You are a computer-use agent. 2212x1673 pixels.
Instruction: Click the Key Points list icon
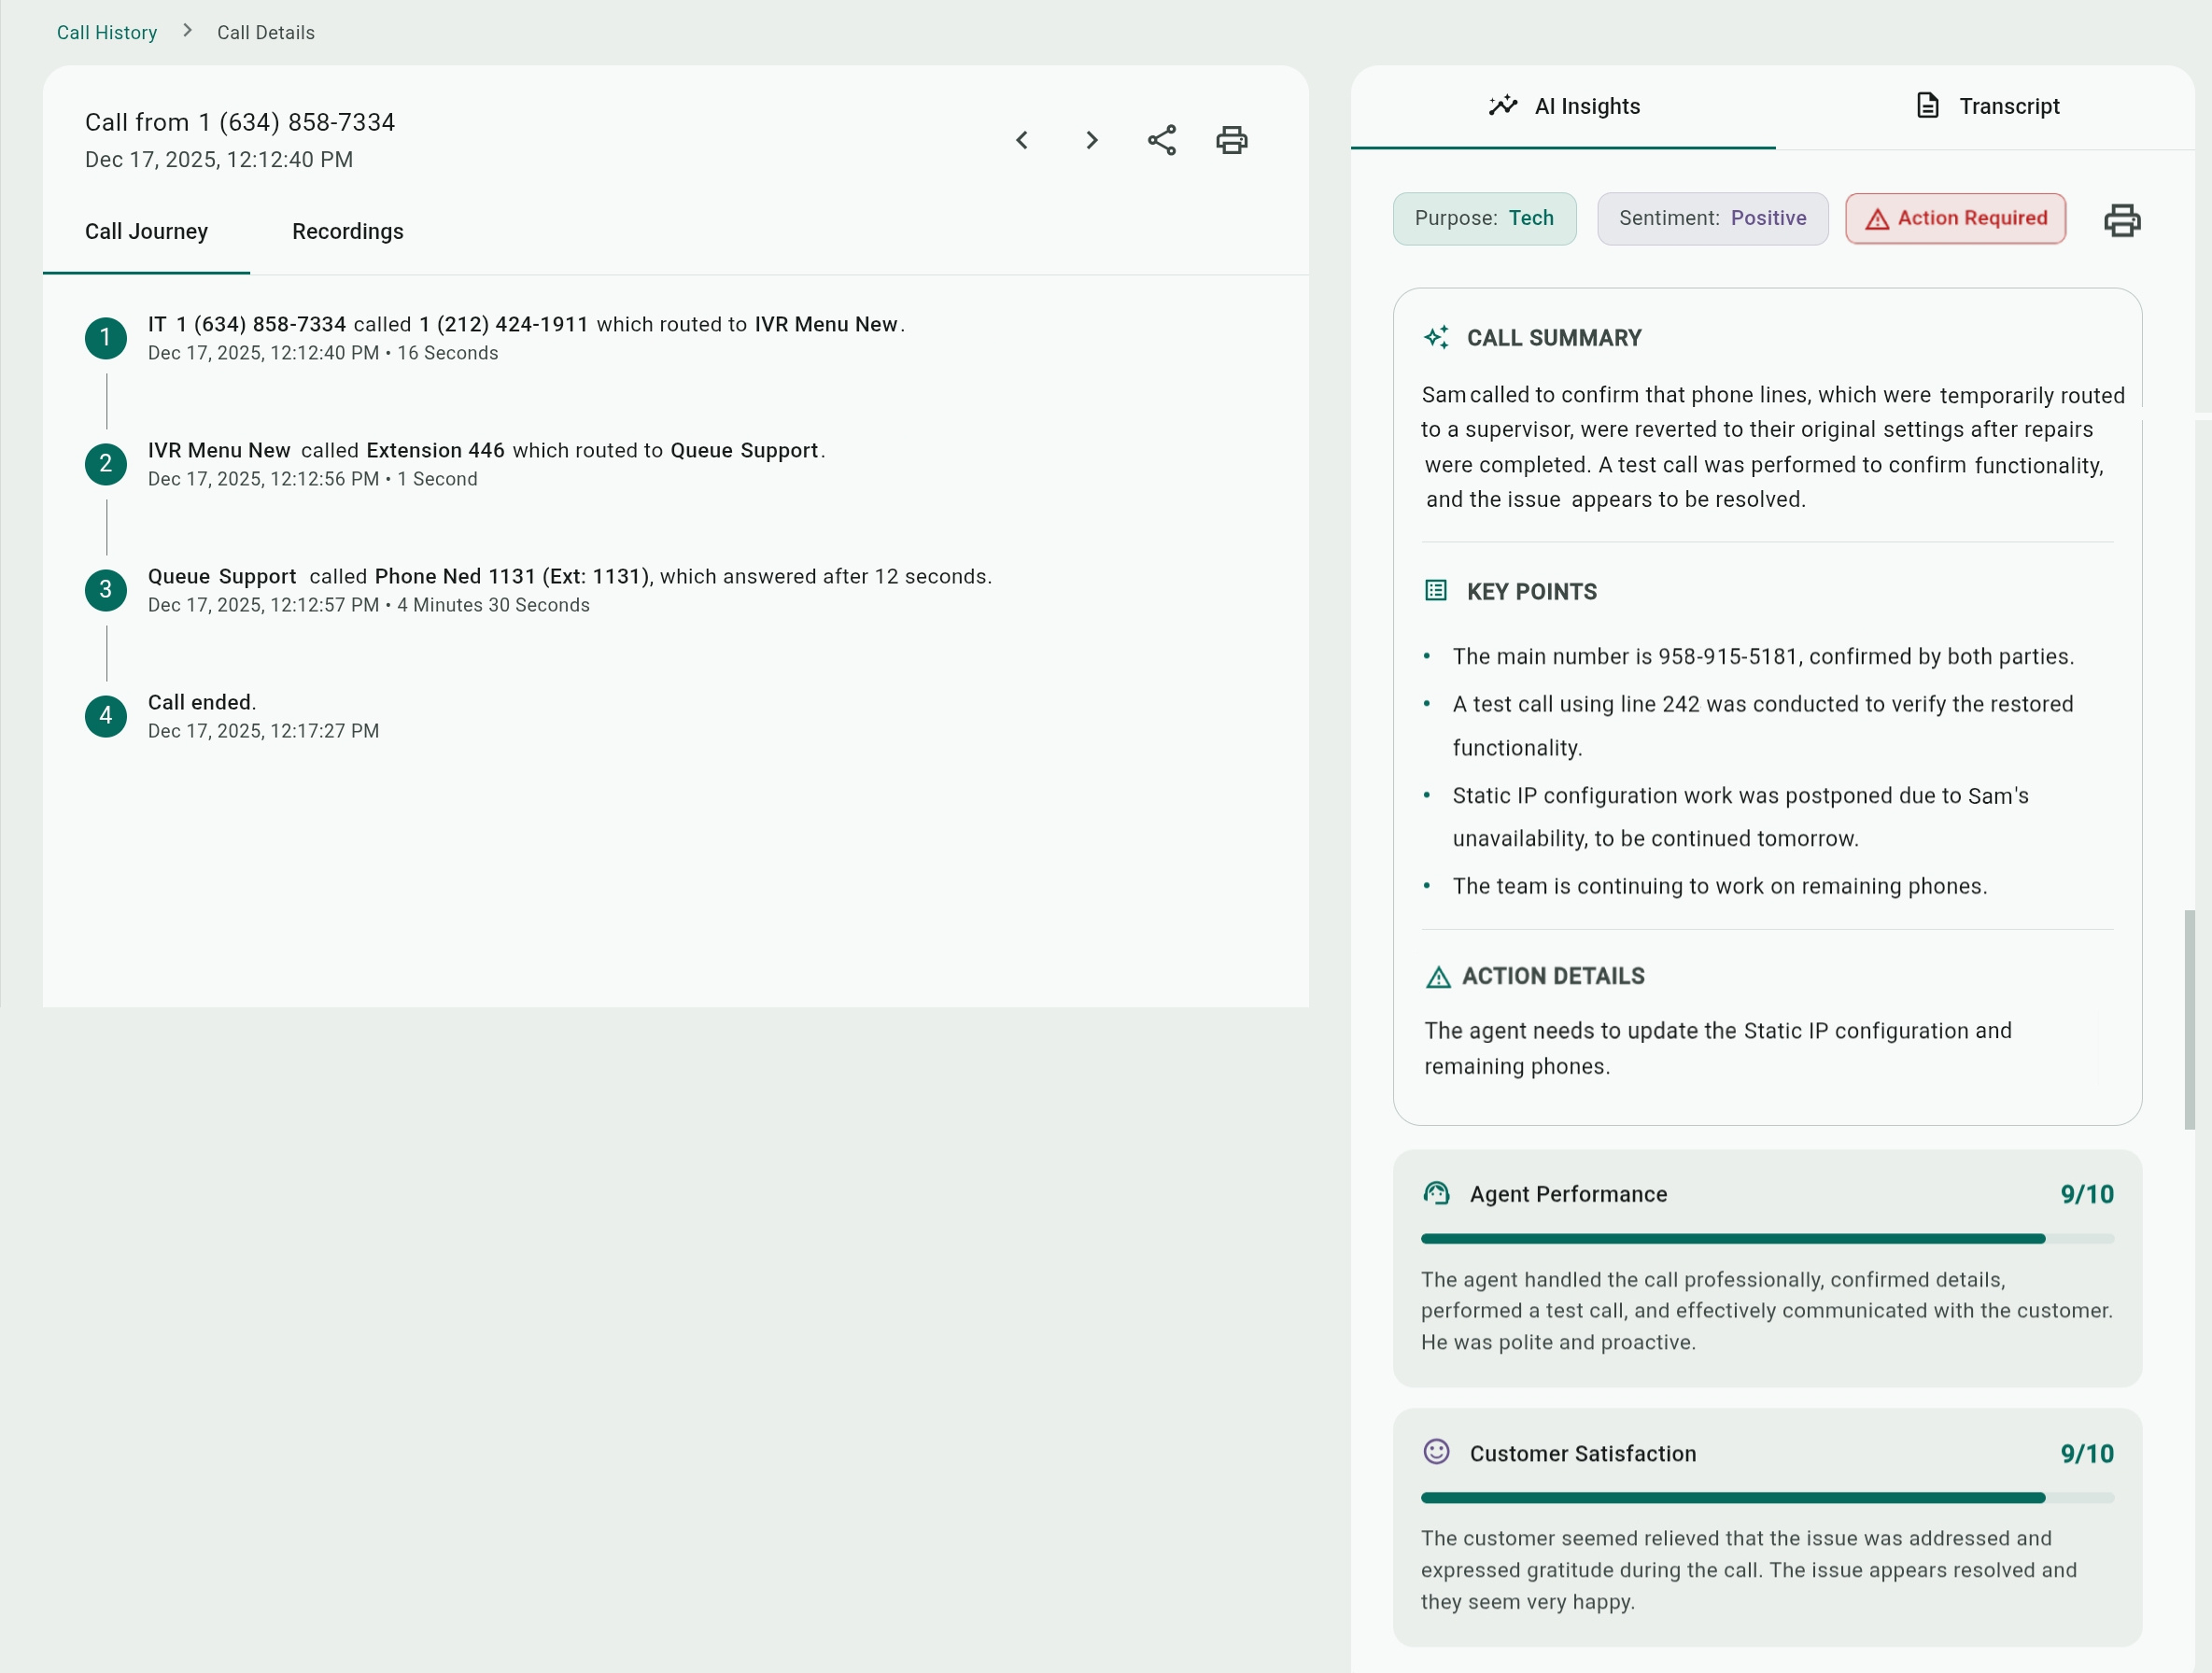pos(1435,590)
